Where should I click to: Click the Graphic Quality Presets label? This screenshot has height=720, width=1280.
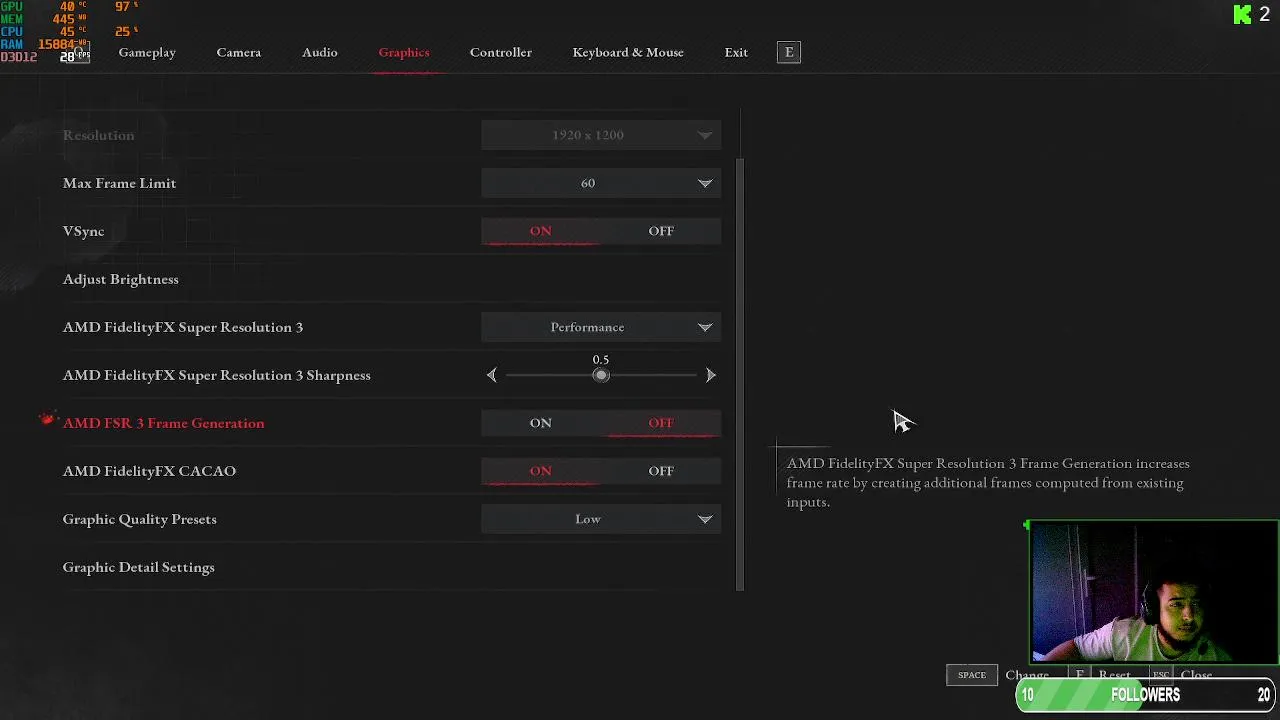(140, 519)
